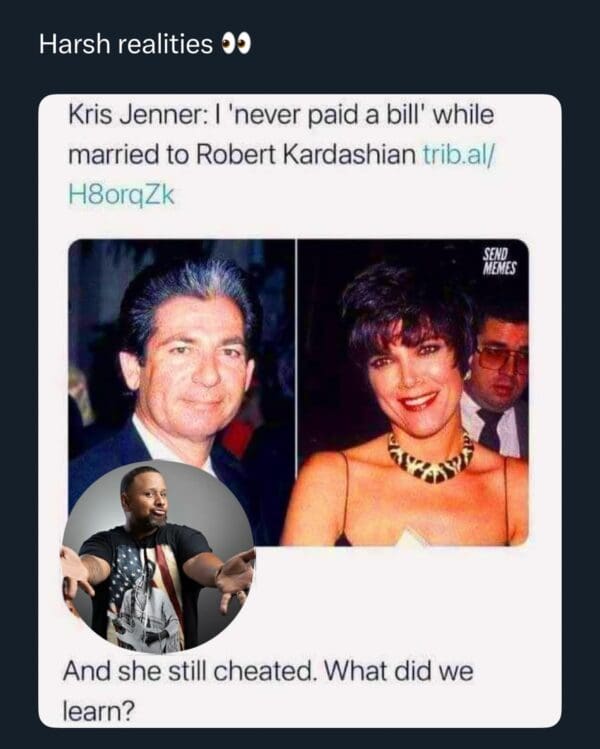Click the "What did we" question text
600x749 pixels.
click(399, 671)
